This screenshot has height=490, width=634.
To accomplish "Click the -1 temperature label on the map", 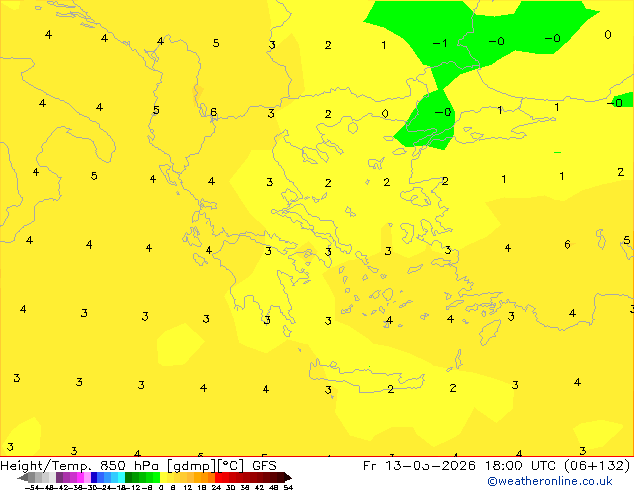I will point(439,44).
